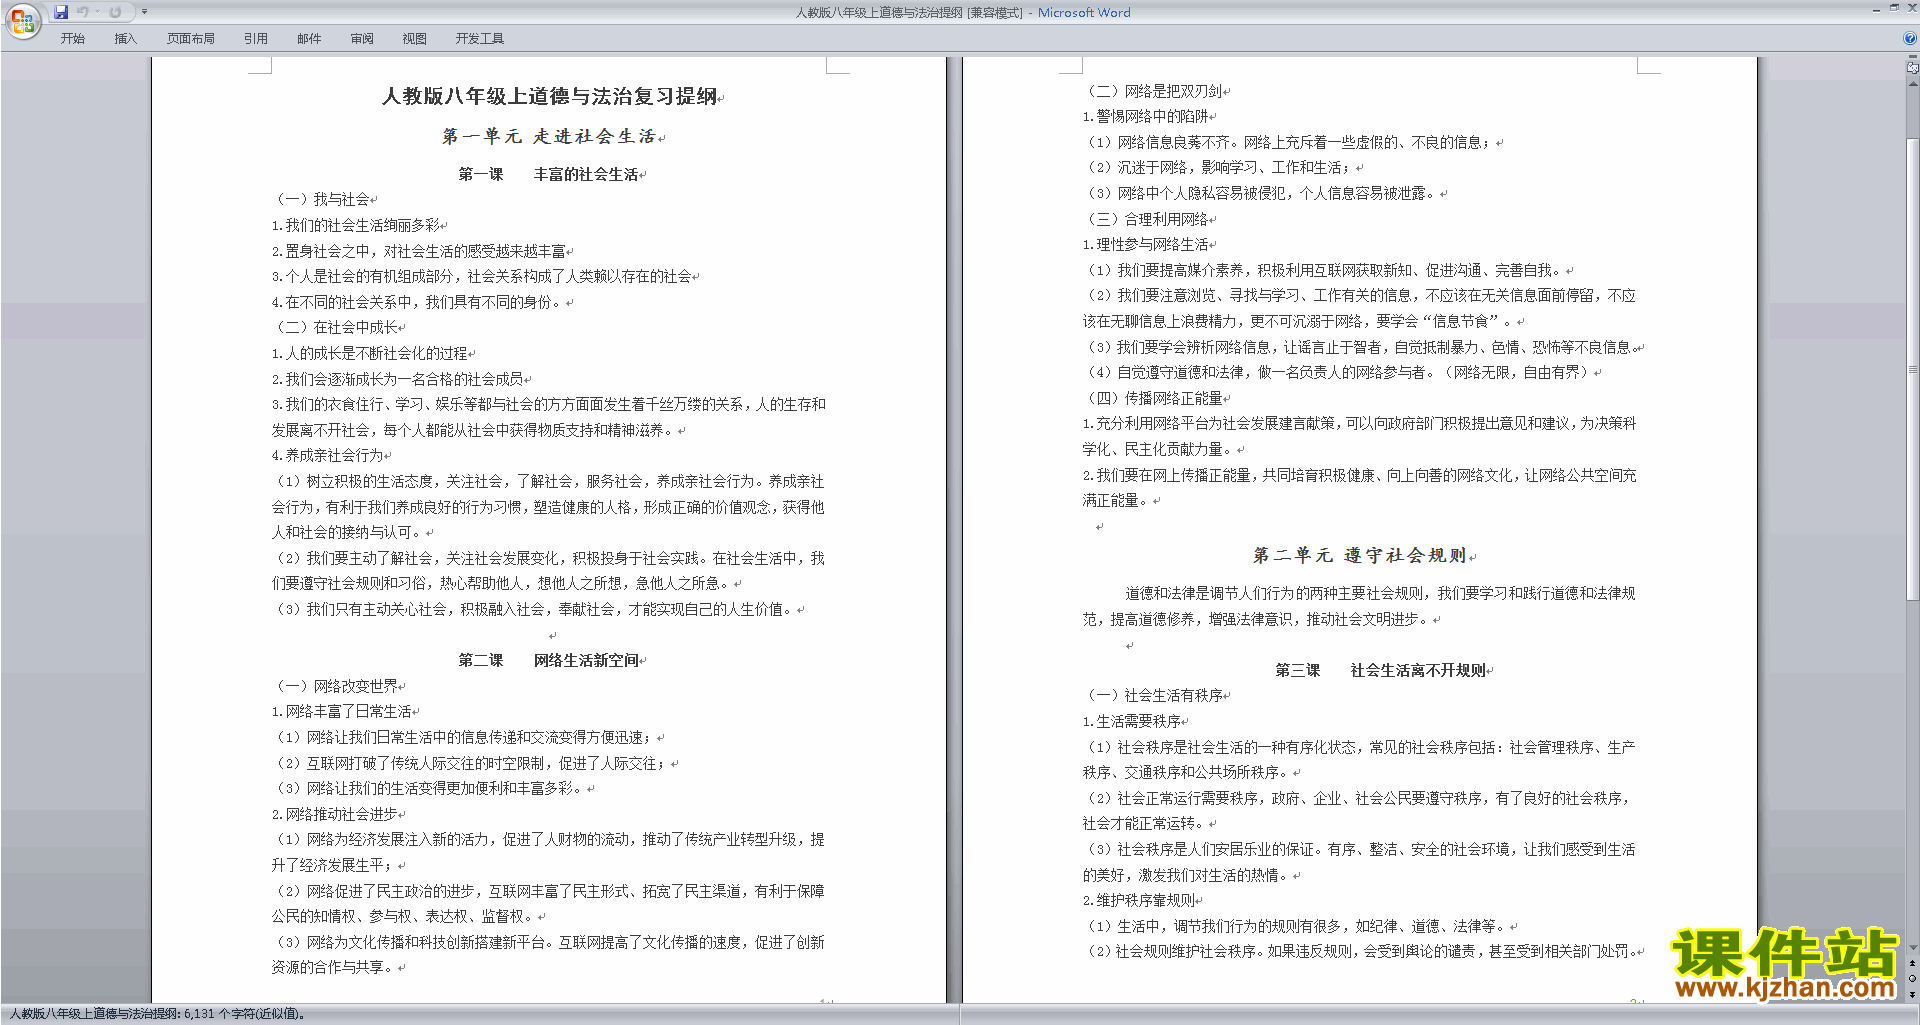
Task: Click line 1.生活需要秩序
Action: (1131, 721)
